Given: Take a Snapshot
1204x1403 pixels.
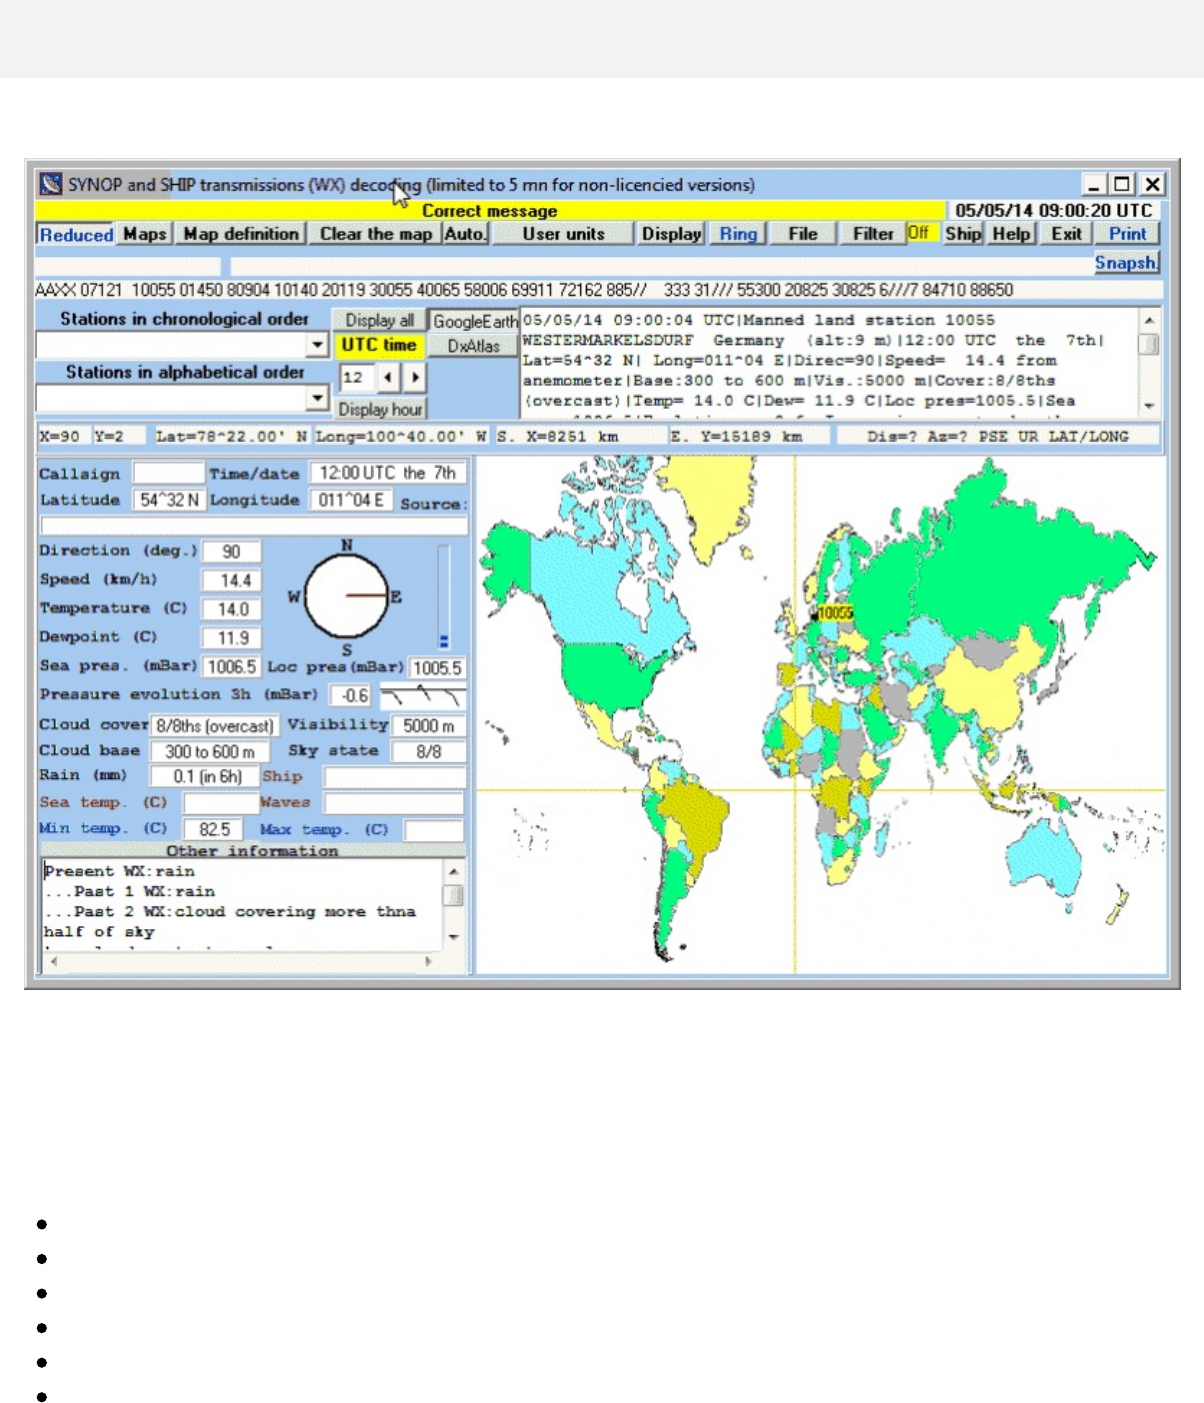Looking at the screenshot, I should [1125, 263].
